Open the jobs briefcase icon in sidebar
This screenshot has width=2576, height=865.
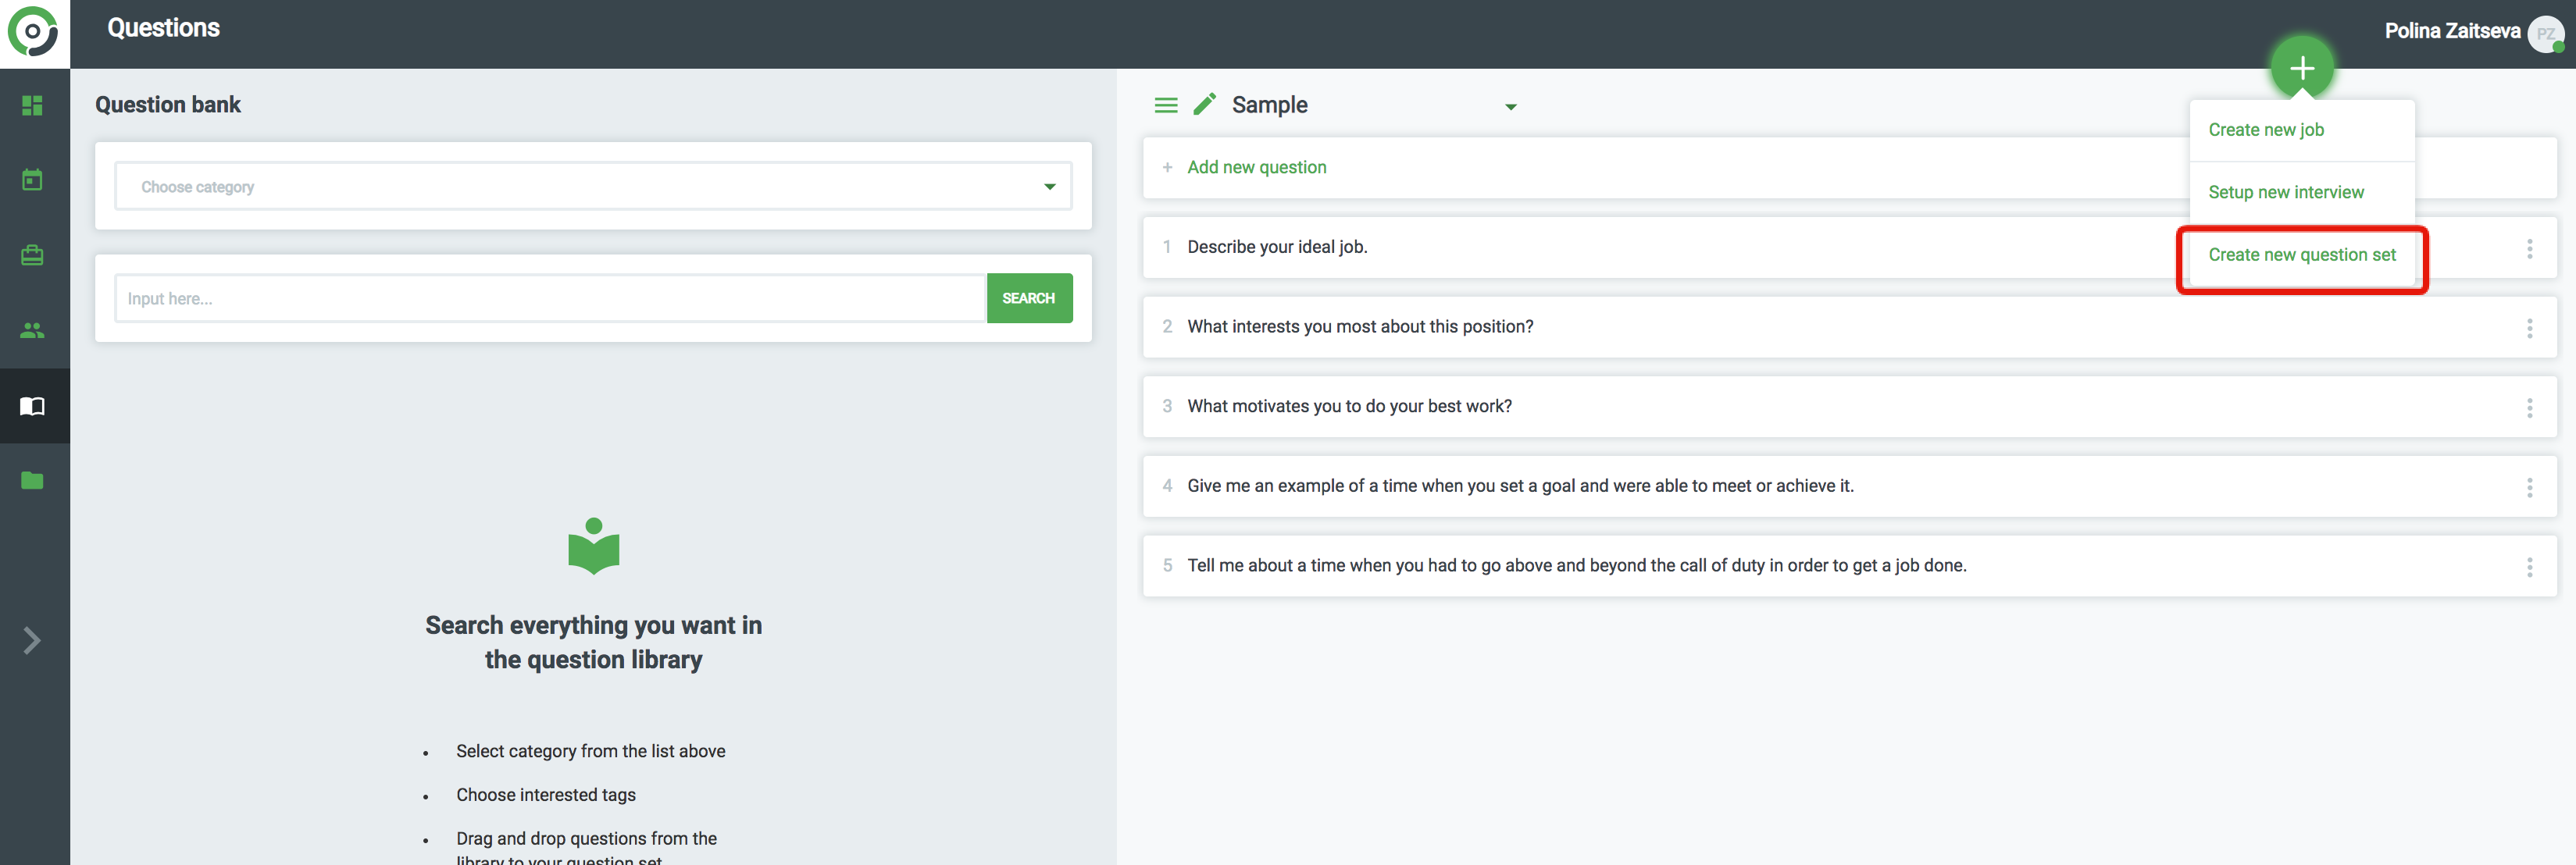[x=32, y=255]
